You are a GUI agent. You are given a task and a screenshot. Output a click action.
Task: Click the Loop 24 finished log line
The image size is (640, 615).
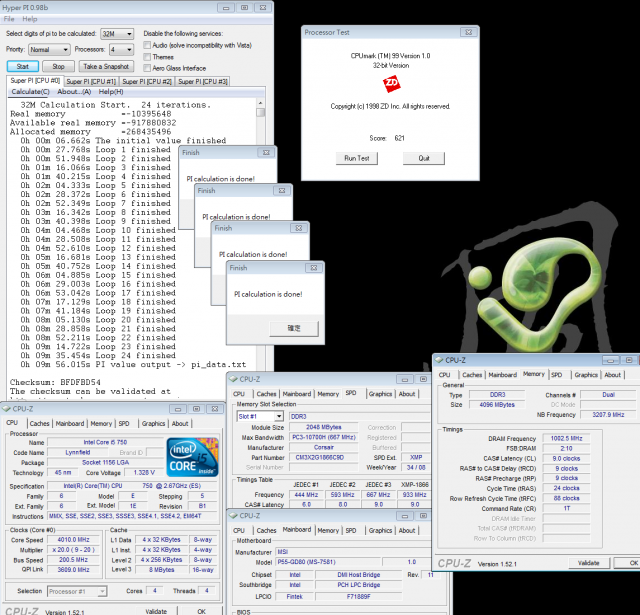[x=98, y=355]
